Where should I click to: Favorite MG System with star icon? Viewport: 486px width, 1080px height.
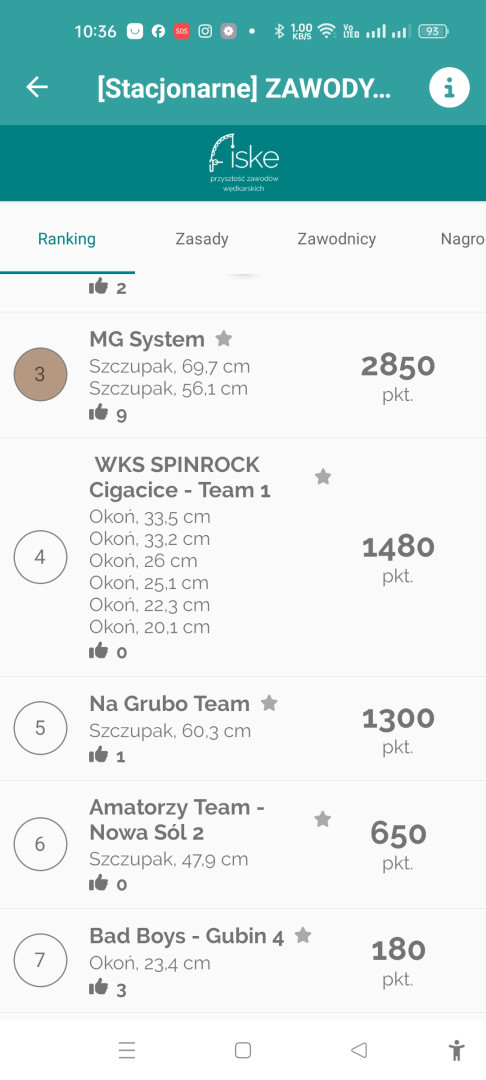pos(224,338)
